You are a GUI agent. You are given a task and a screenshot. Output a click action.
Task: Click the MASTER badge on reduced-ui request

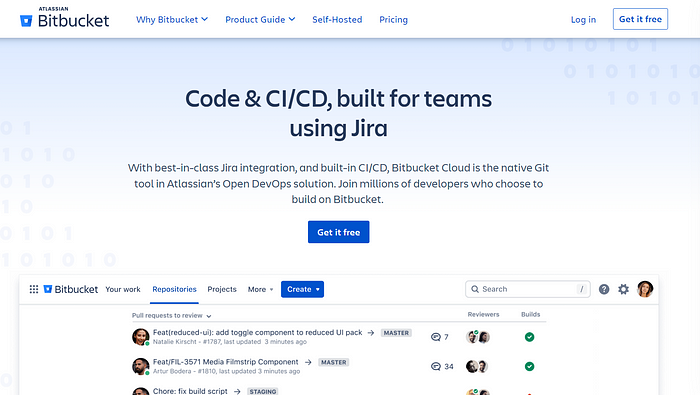click(396, 333)
